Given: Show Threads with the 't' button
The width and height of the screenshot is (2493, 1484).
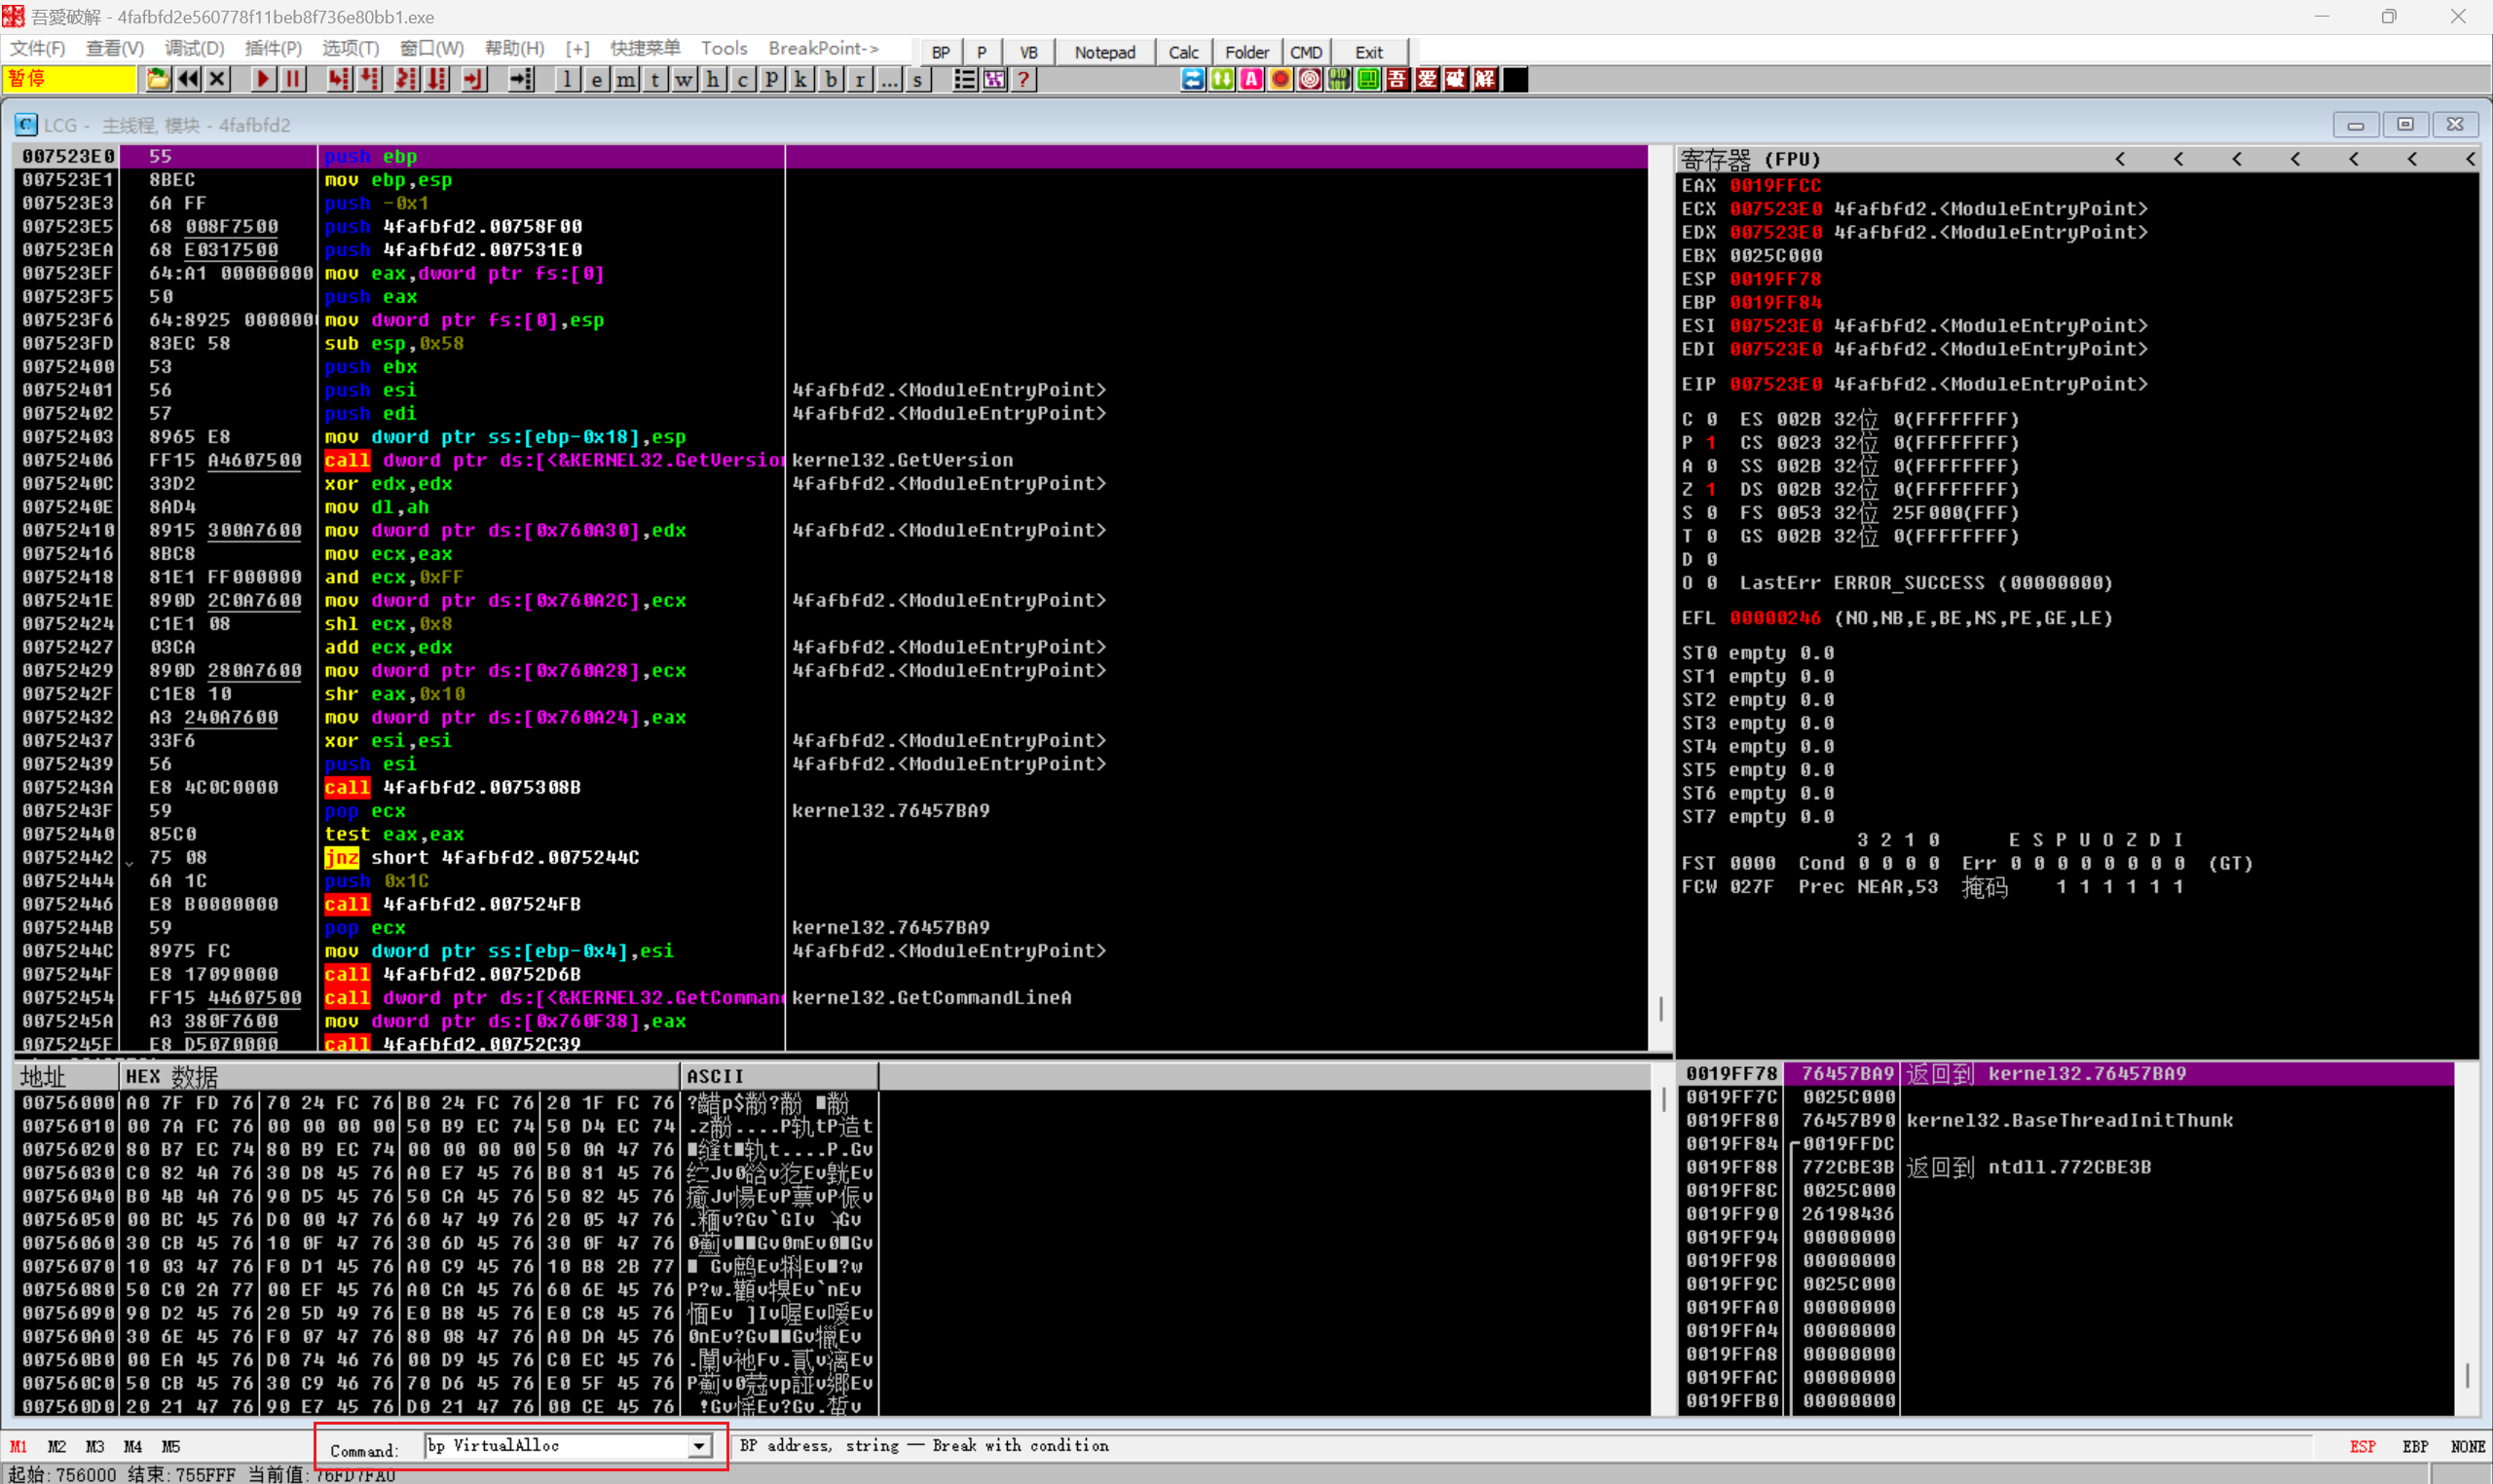Looking at the screenshot, I should pos(655,79).
